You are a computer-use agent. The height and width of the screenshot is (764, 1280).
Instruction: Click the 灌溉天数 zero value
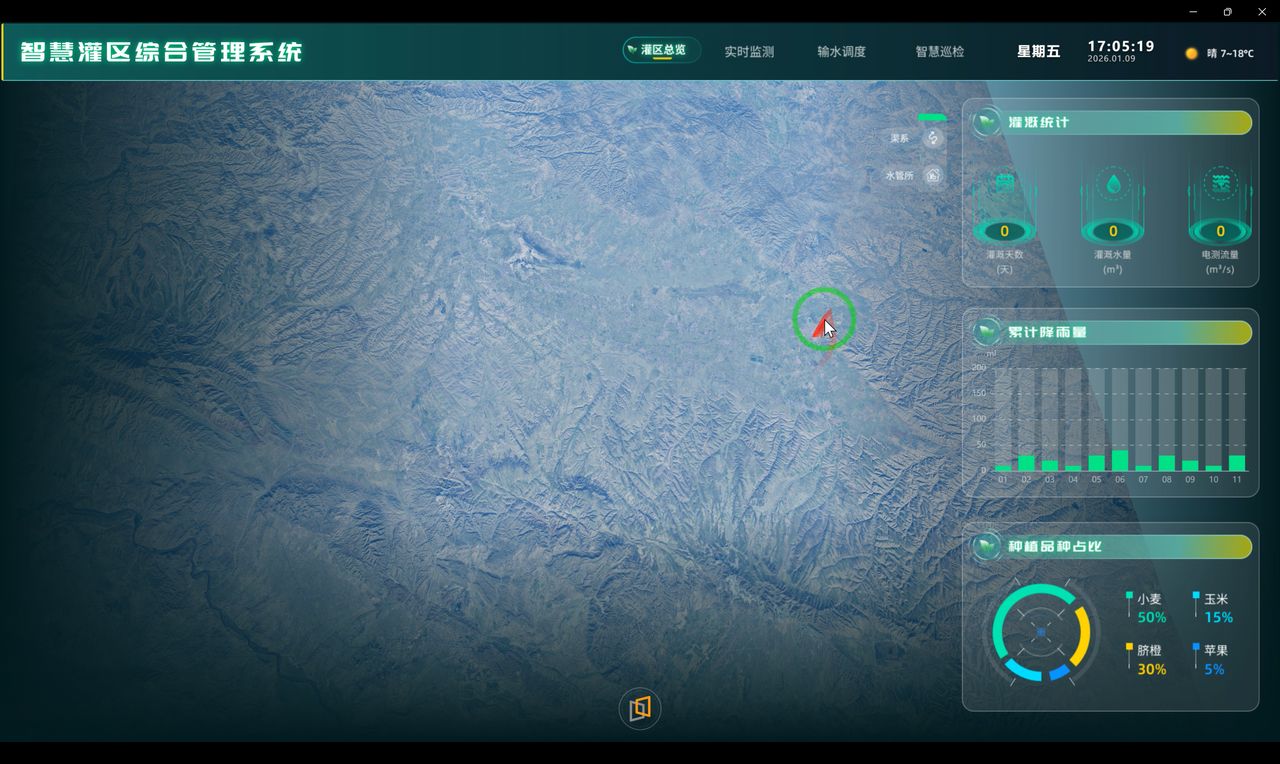point(1005,231)
